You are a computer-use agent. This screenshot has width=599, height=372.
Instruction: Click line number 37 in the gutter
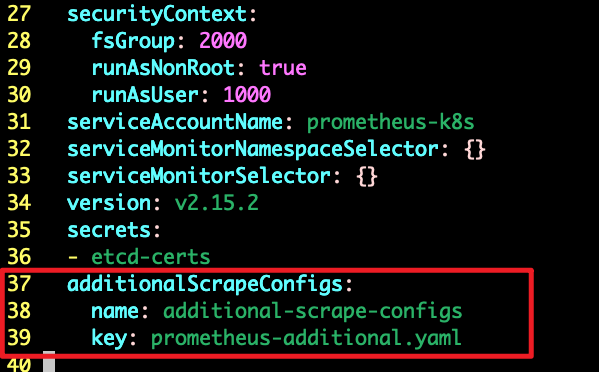19,284
